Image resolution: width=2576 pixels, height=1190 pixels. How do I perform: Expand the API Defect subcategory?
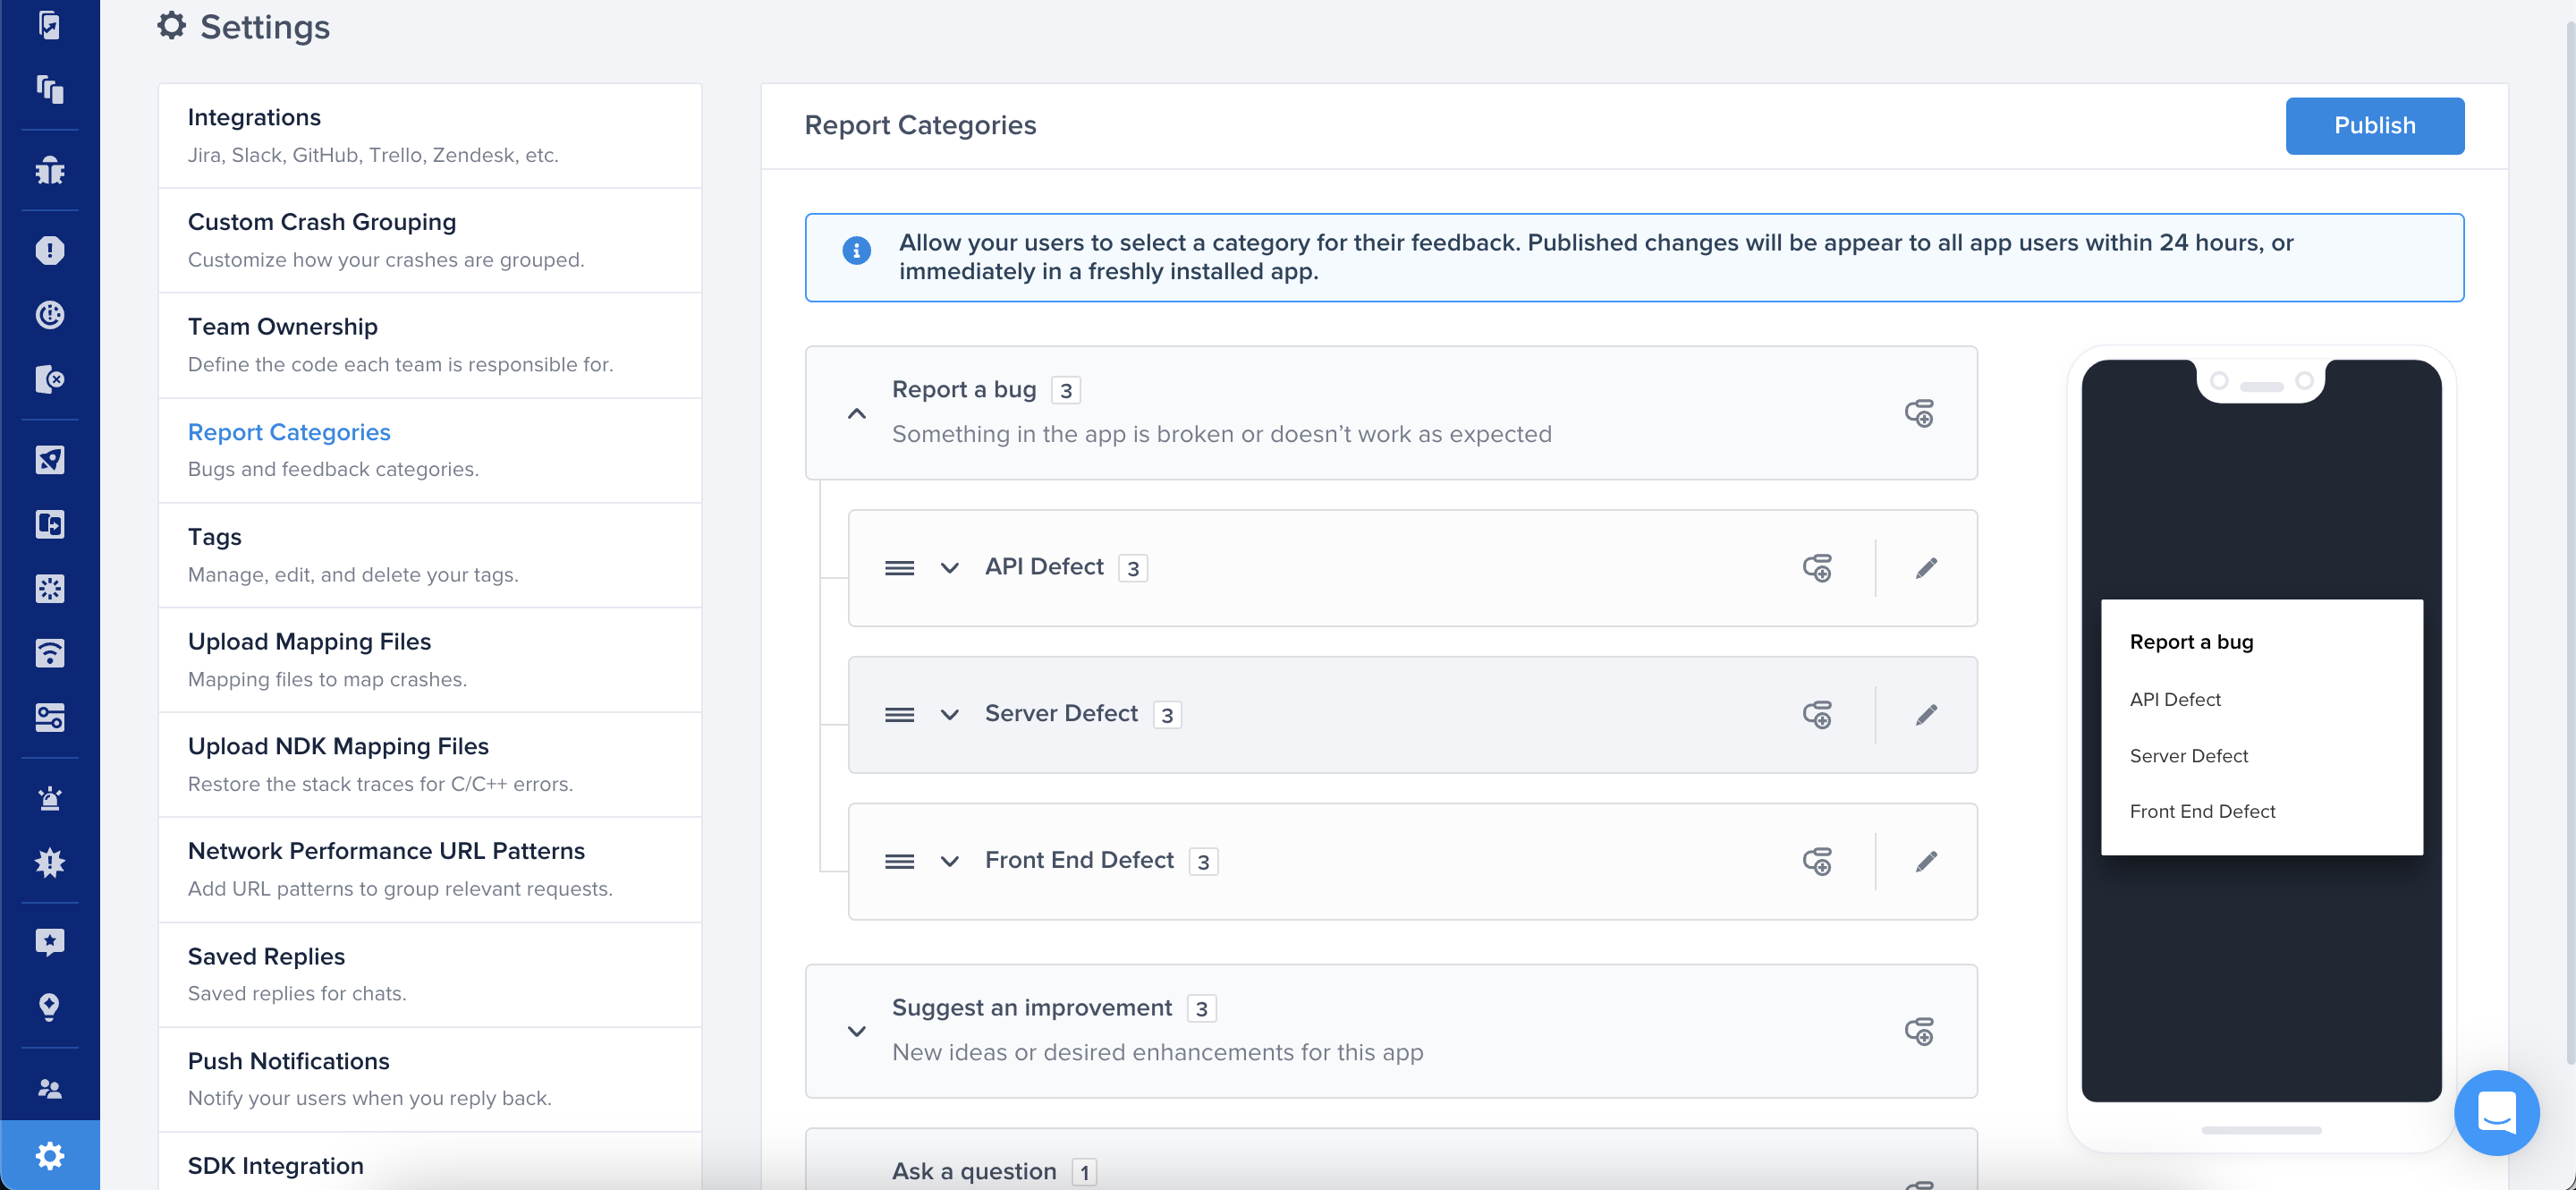[949, 568]
